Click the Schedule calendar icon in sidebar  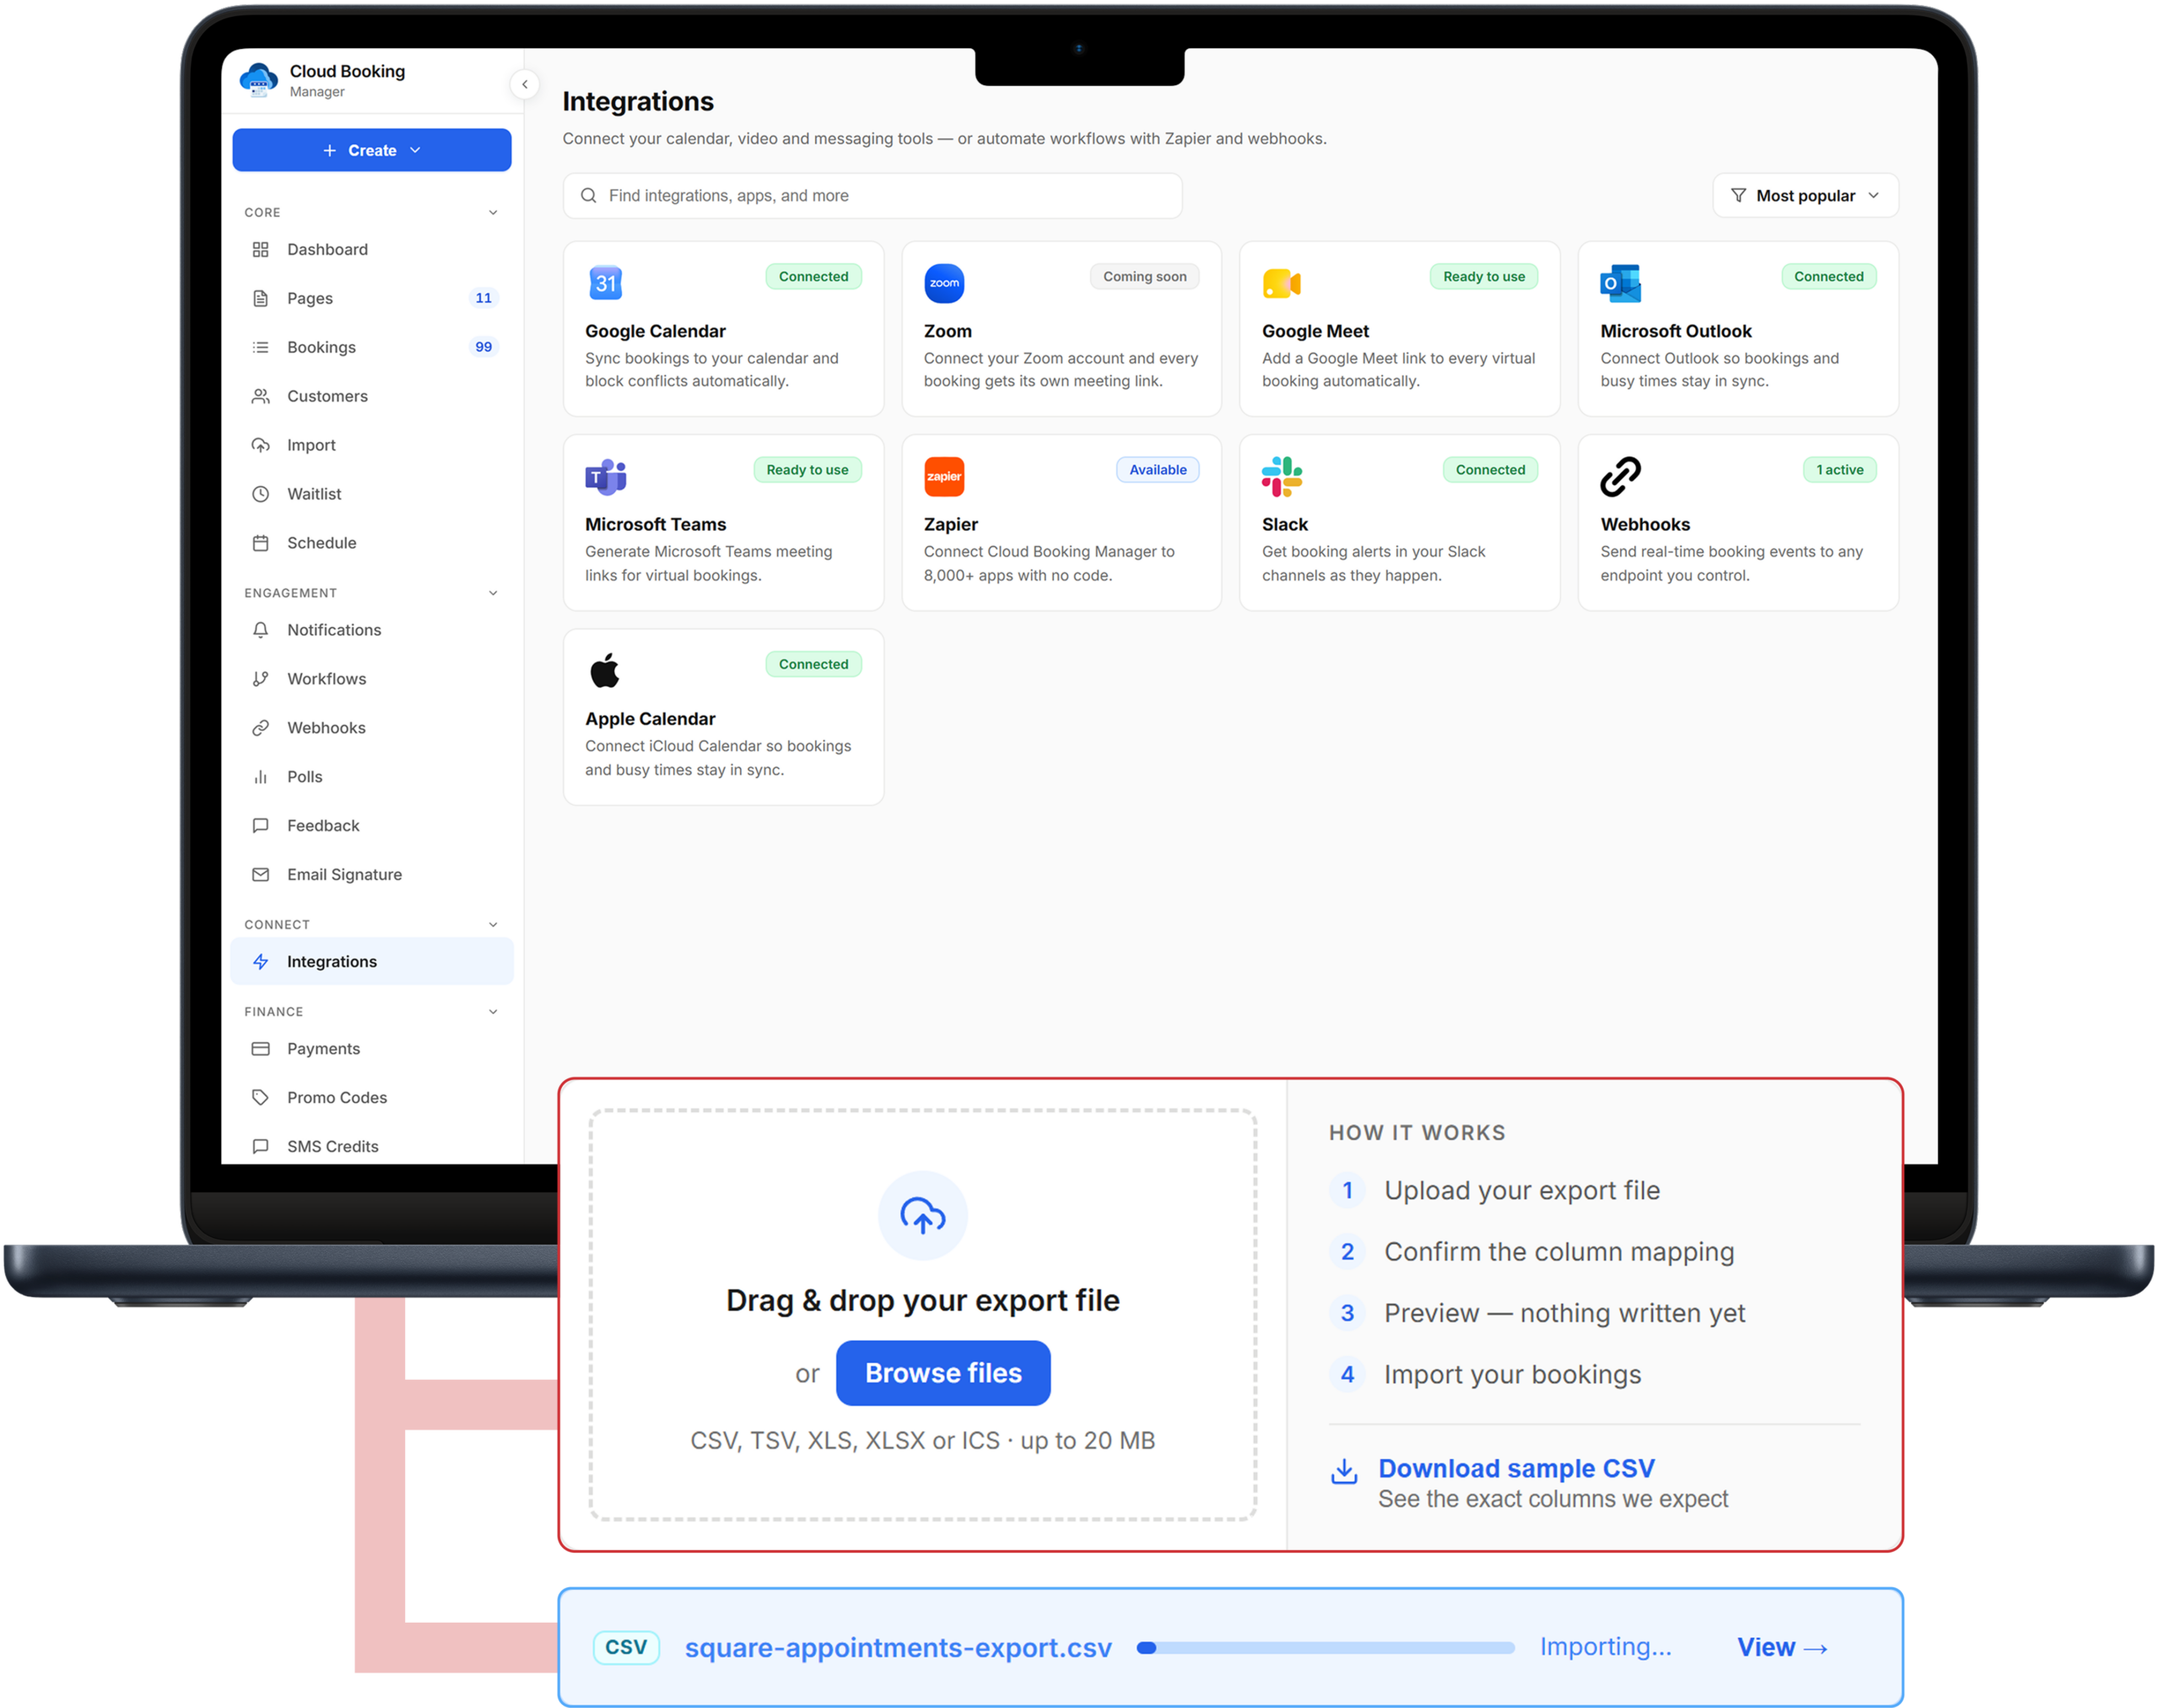[261, 543]
